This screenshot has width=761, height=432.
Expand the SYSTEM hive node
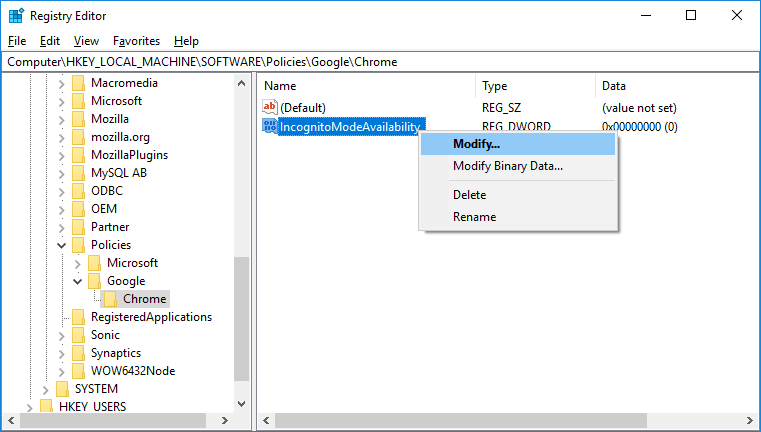[x=46, y=389]
